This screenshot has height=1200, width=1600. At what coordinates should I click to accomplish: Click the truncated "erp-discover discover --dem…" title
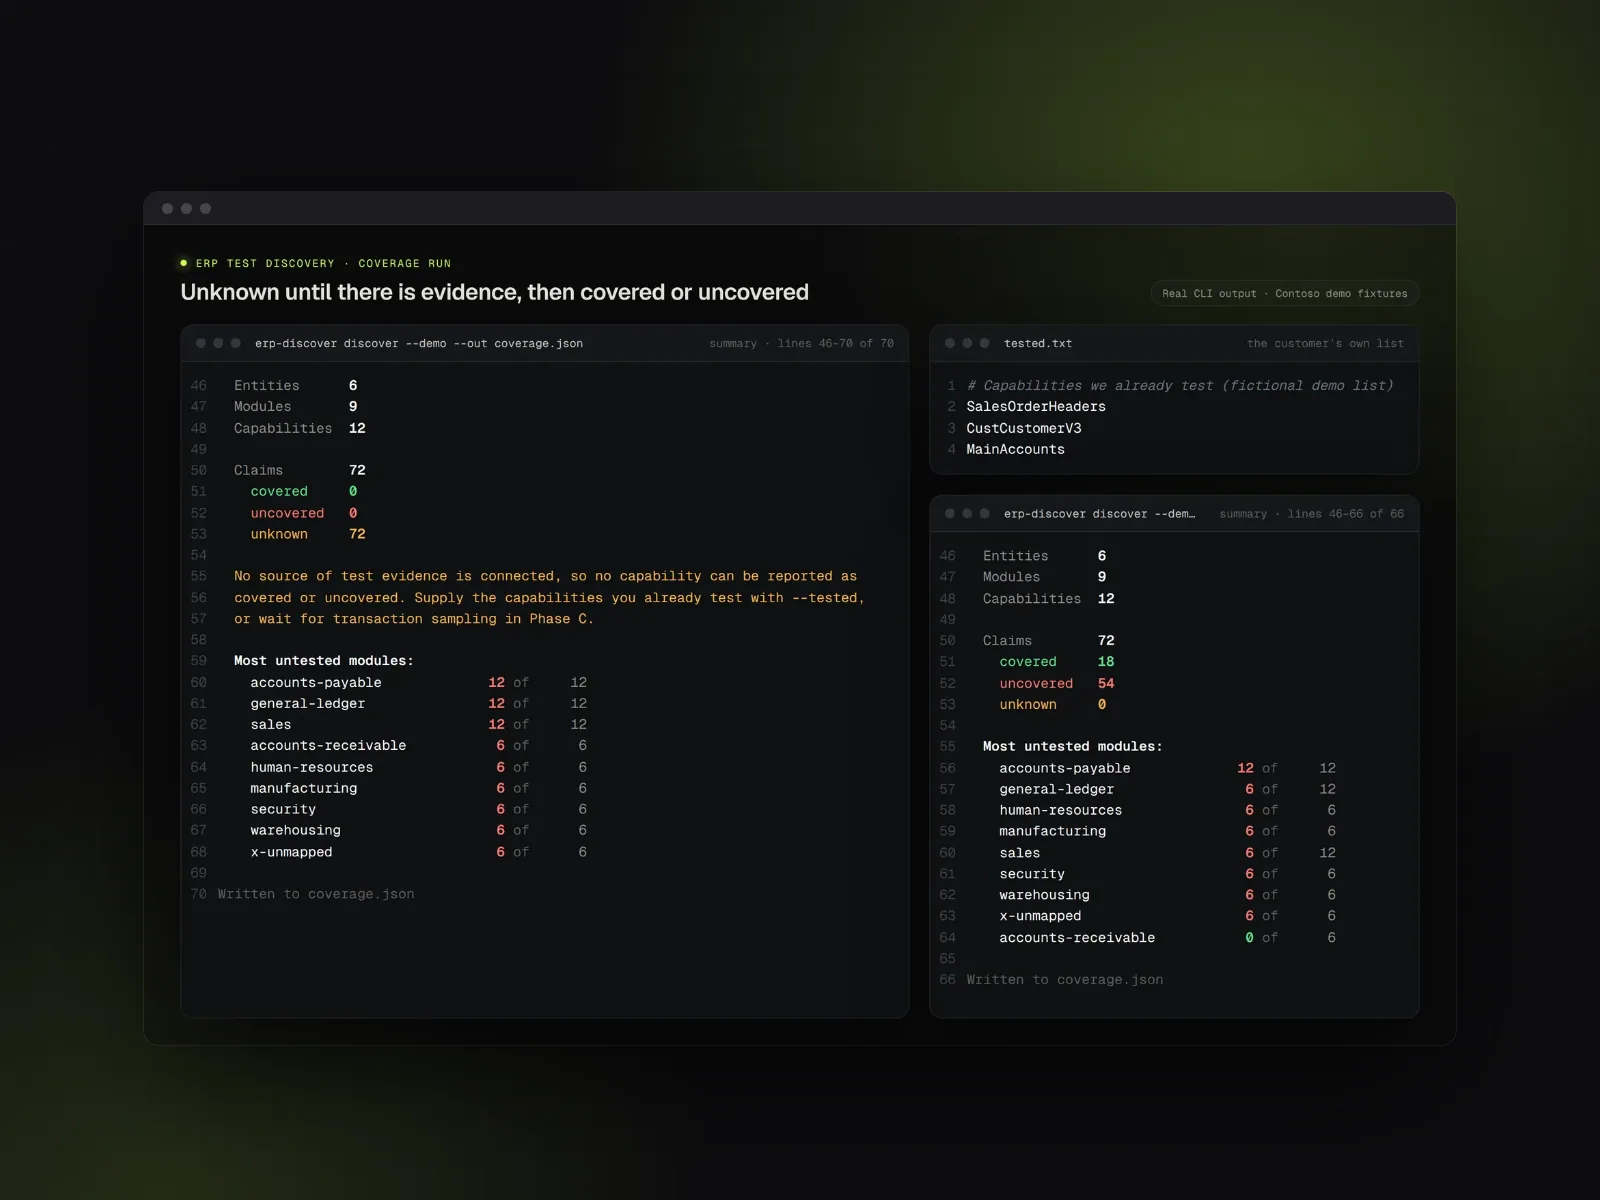[x=1099, y=513]
